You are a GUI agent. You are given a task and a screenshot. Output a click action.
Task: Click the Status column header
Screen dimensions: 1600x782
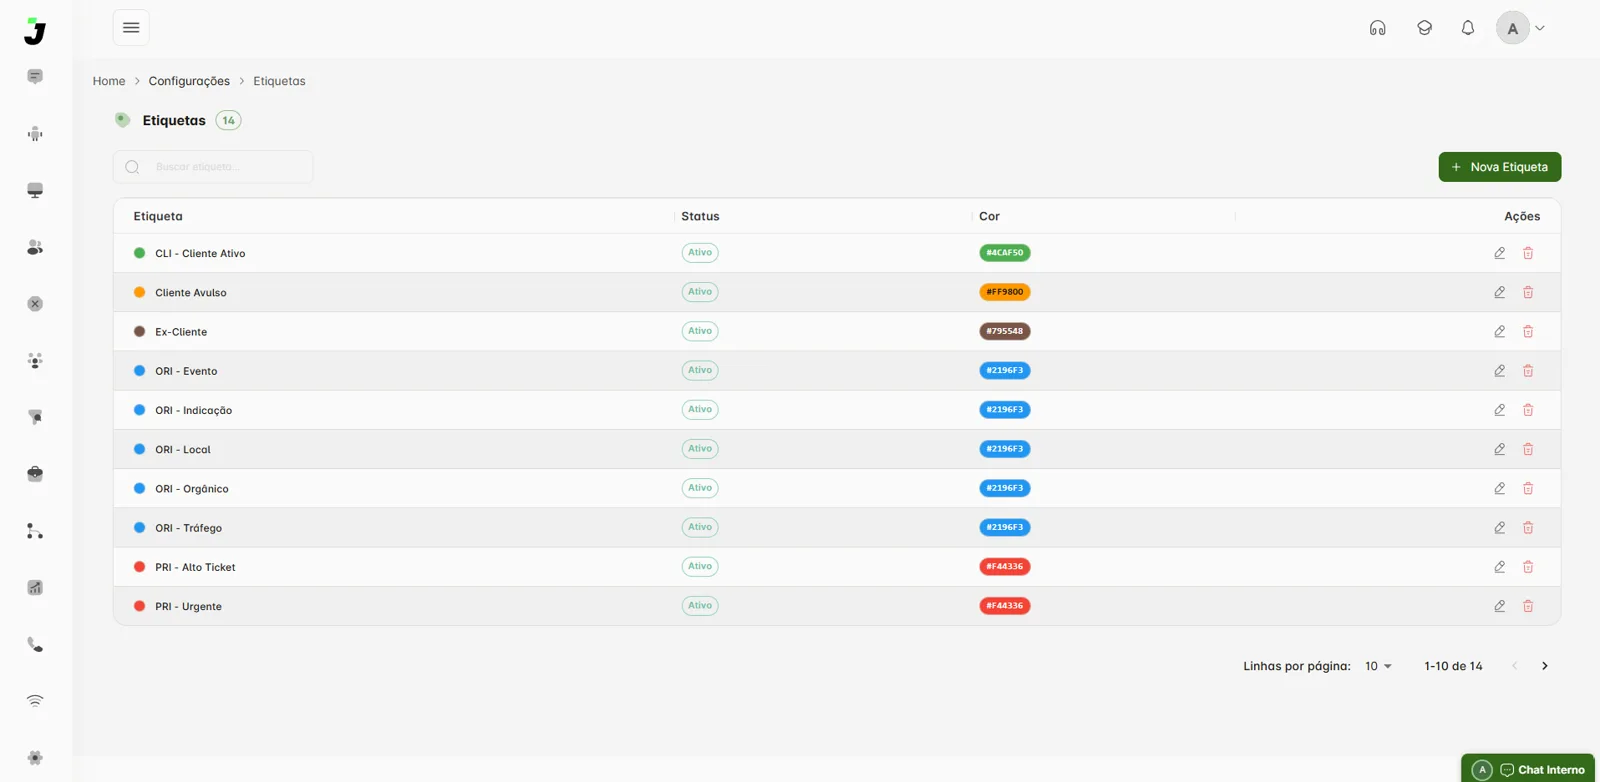click(700, 216)
